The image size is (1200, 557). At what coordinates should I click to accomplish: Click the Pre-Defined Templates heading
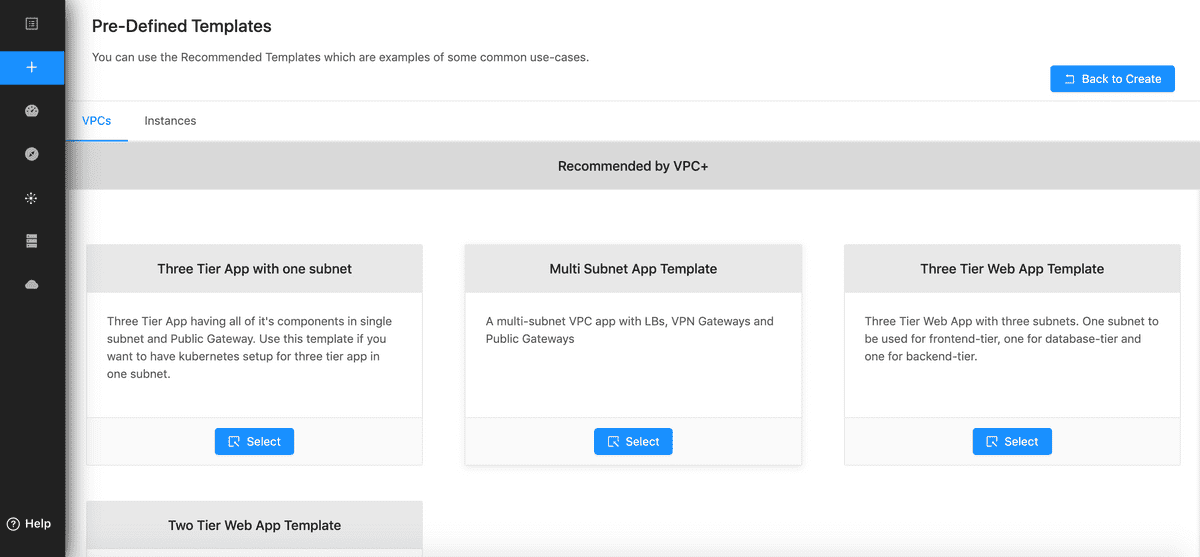click(x=181, y=26)
